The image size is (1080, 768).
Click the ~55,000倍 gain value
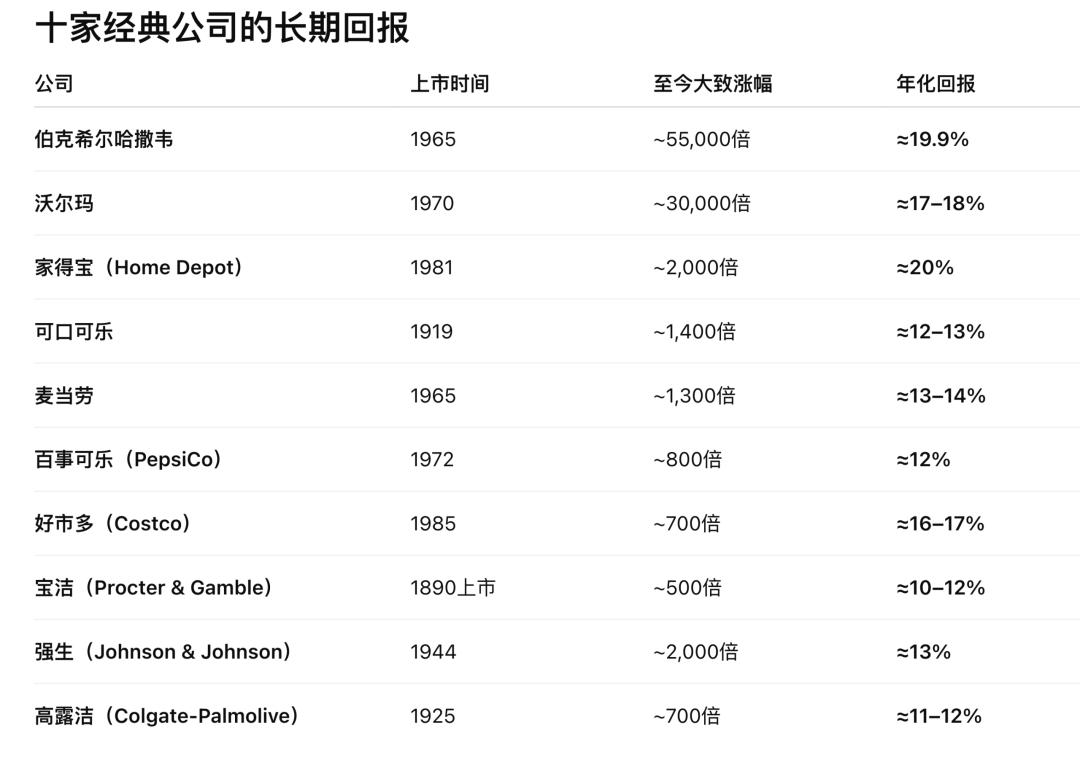click(x=702, y=139)
